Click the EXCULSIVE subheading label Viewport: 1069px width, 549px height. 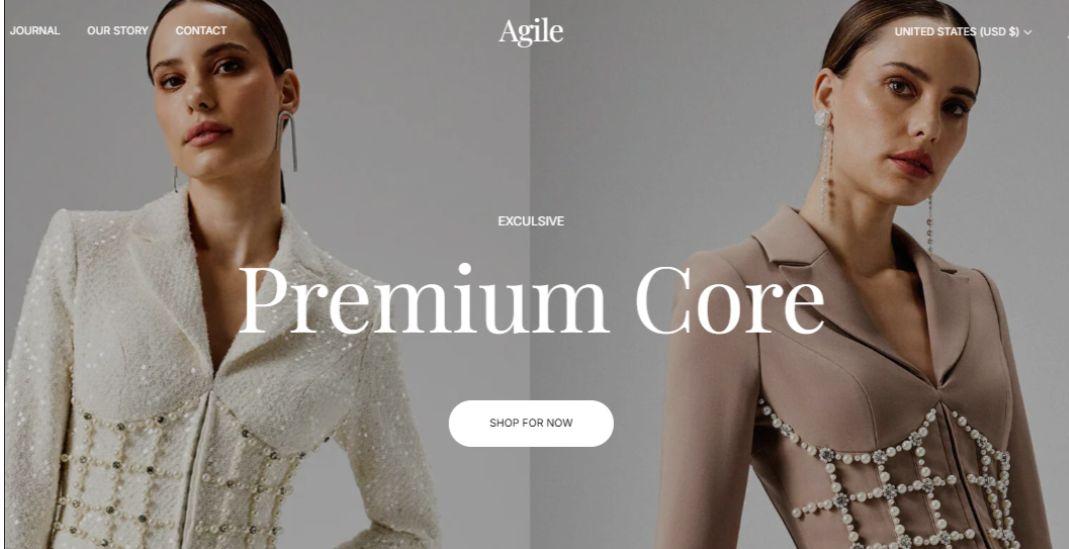(x=531, y=221)
